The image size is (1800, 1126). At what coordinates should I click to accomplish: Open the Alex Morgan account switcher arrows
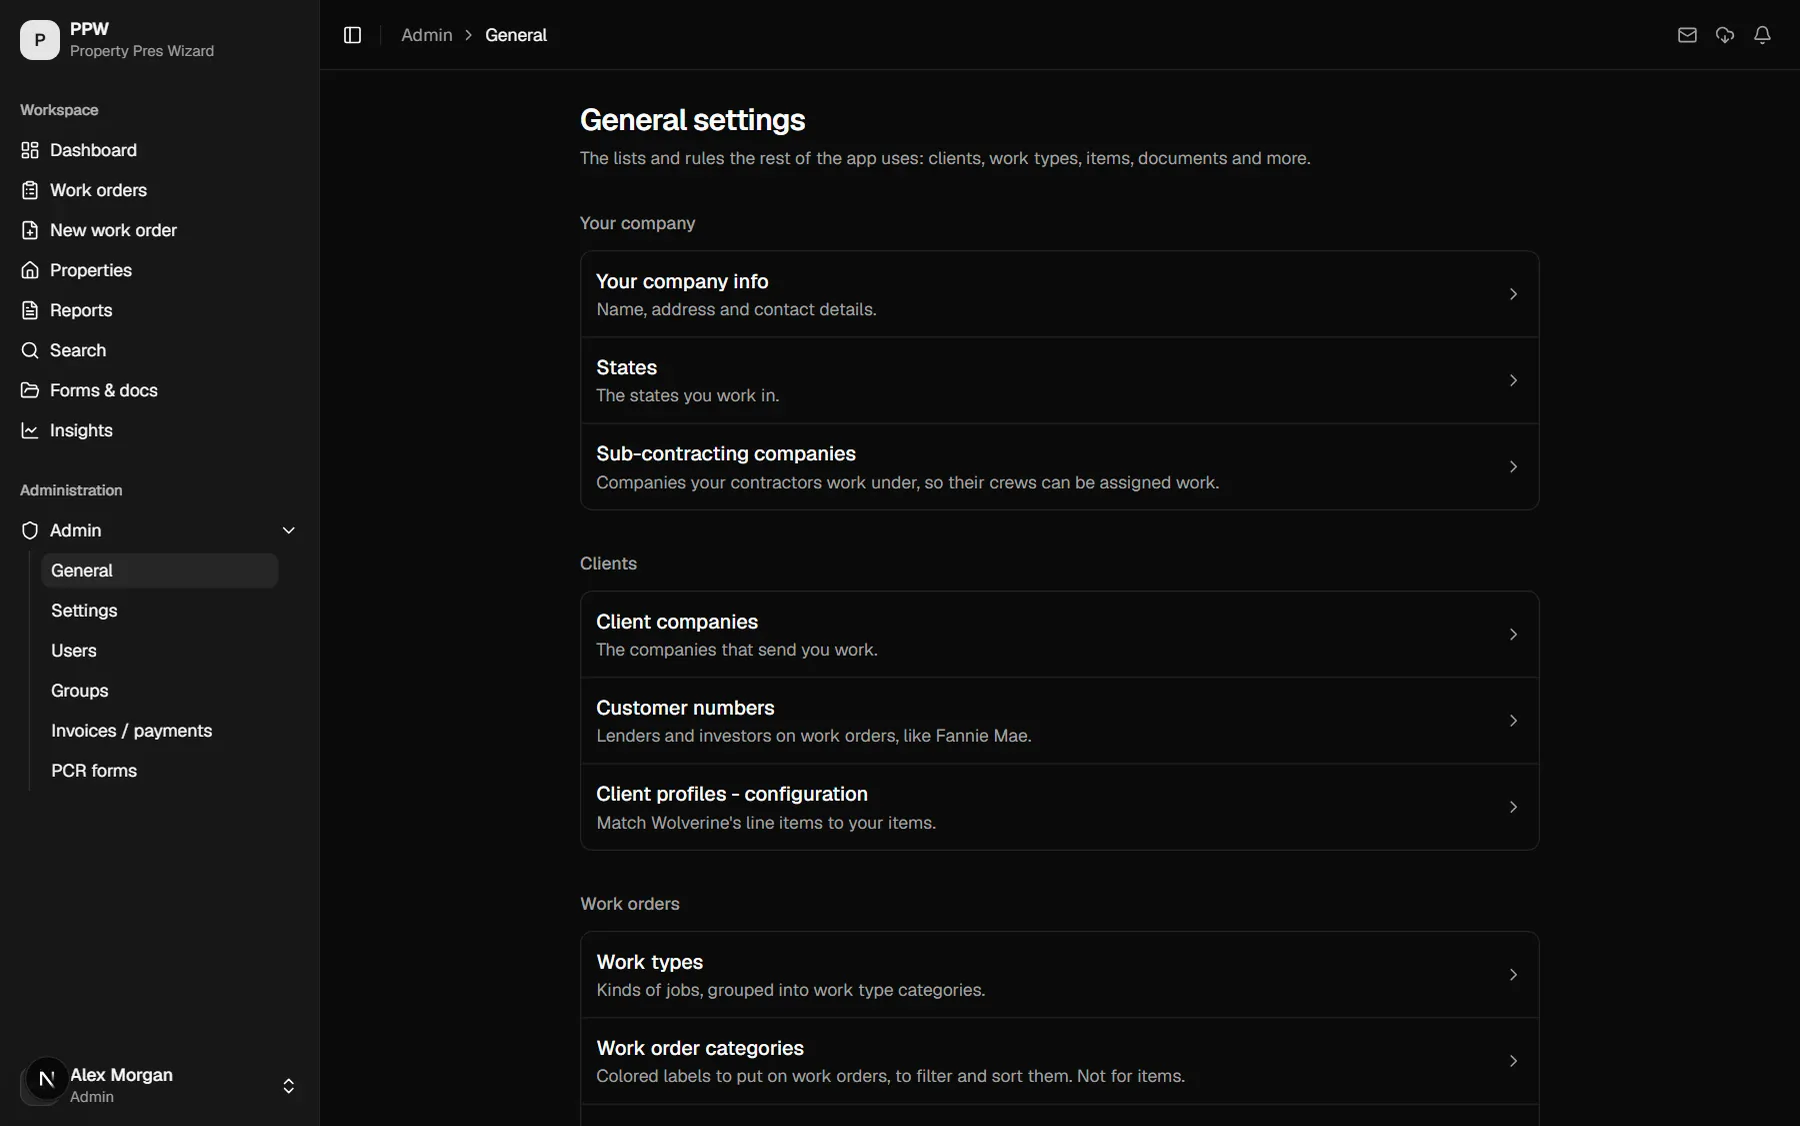tap(288, 1086)
